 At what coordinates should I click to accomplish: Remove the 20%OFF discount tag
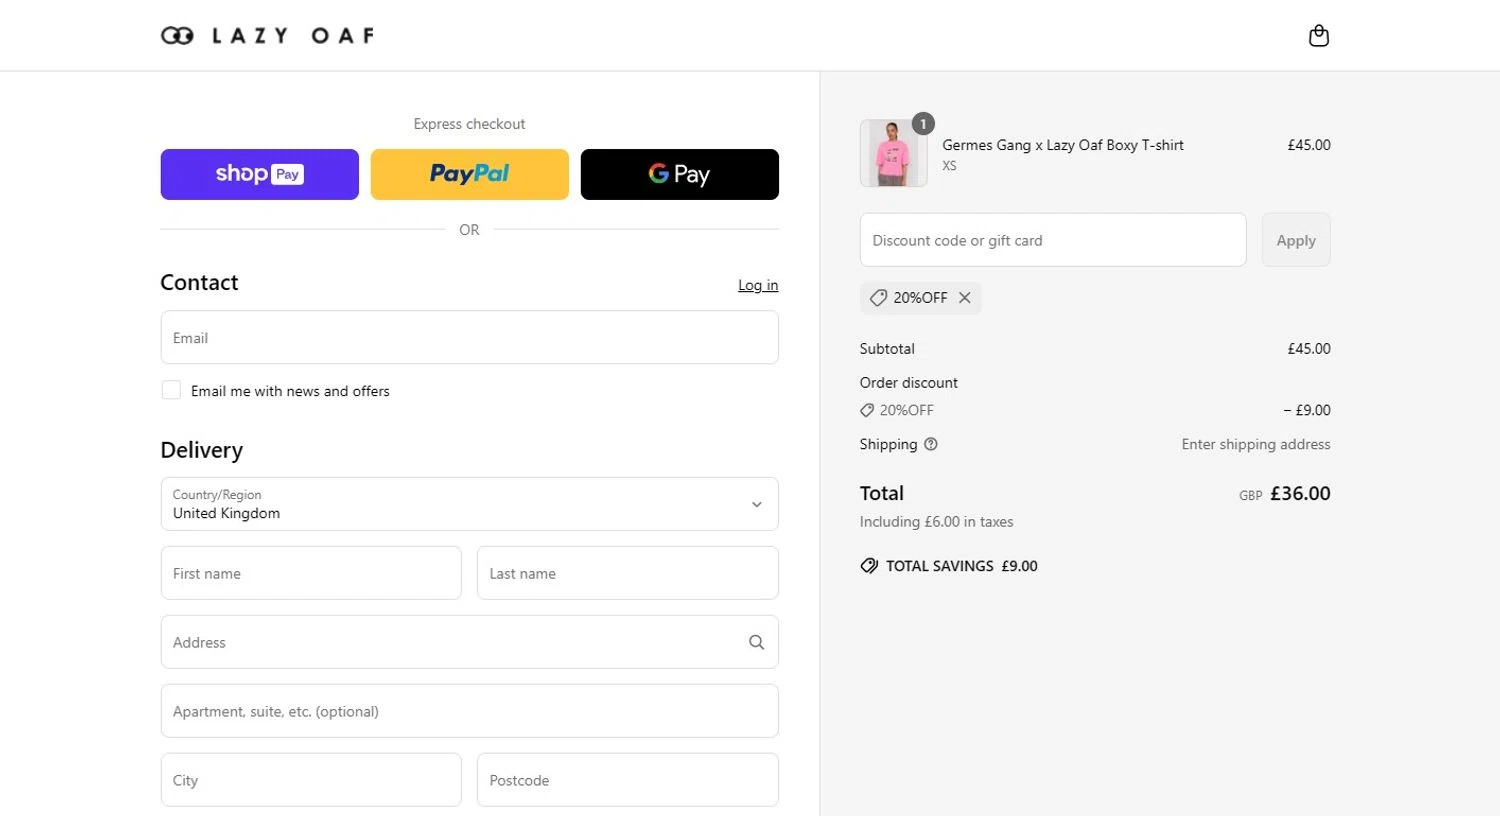[x=964, y=298]
